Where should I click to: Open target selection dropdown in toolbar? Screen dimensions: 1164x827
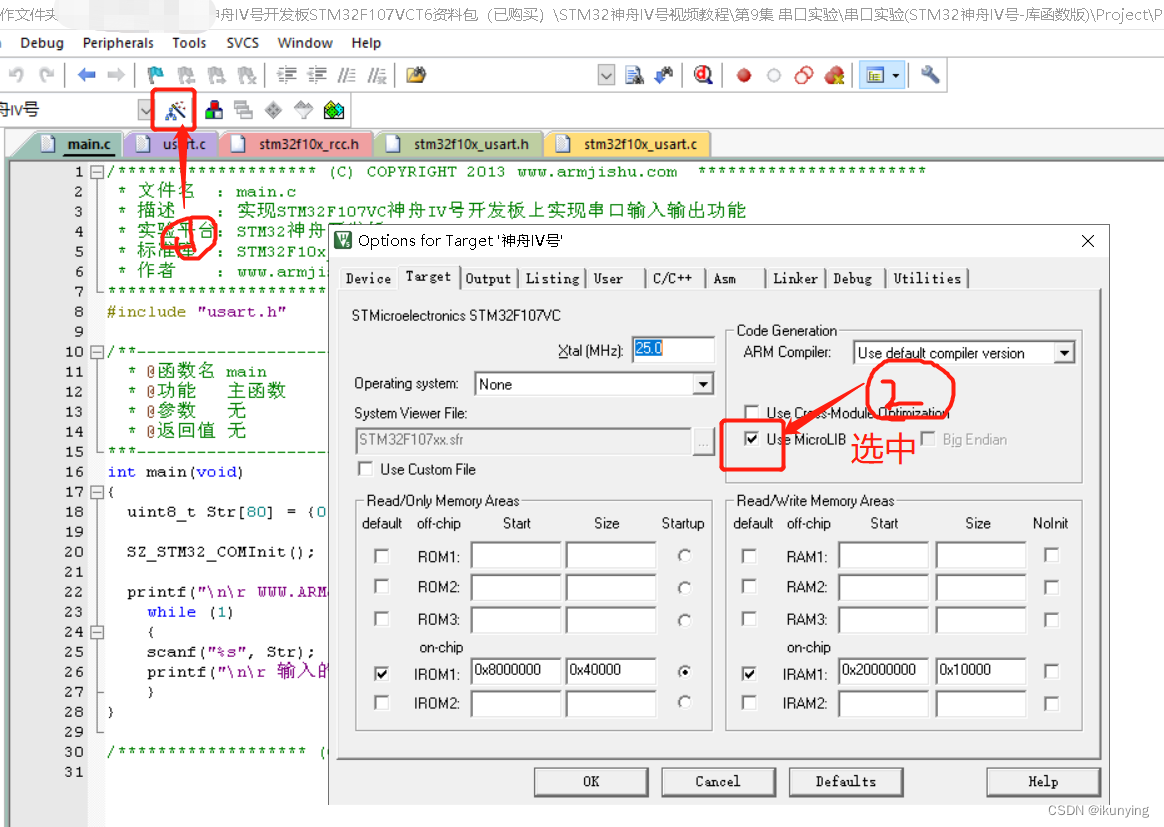(145, 111)
